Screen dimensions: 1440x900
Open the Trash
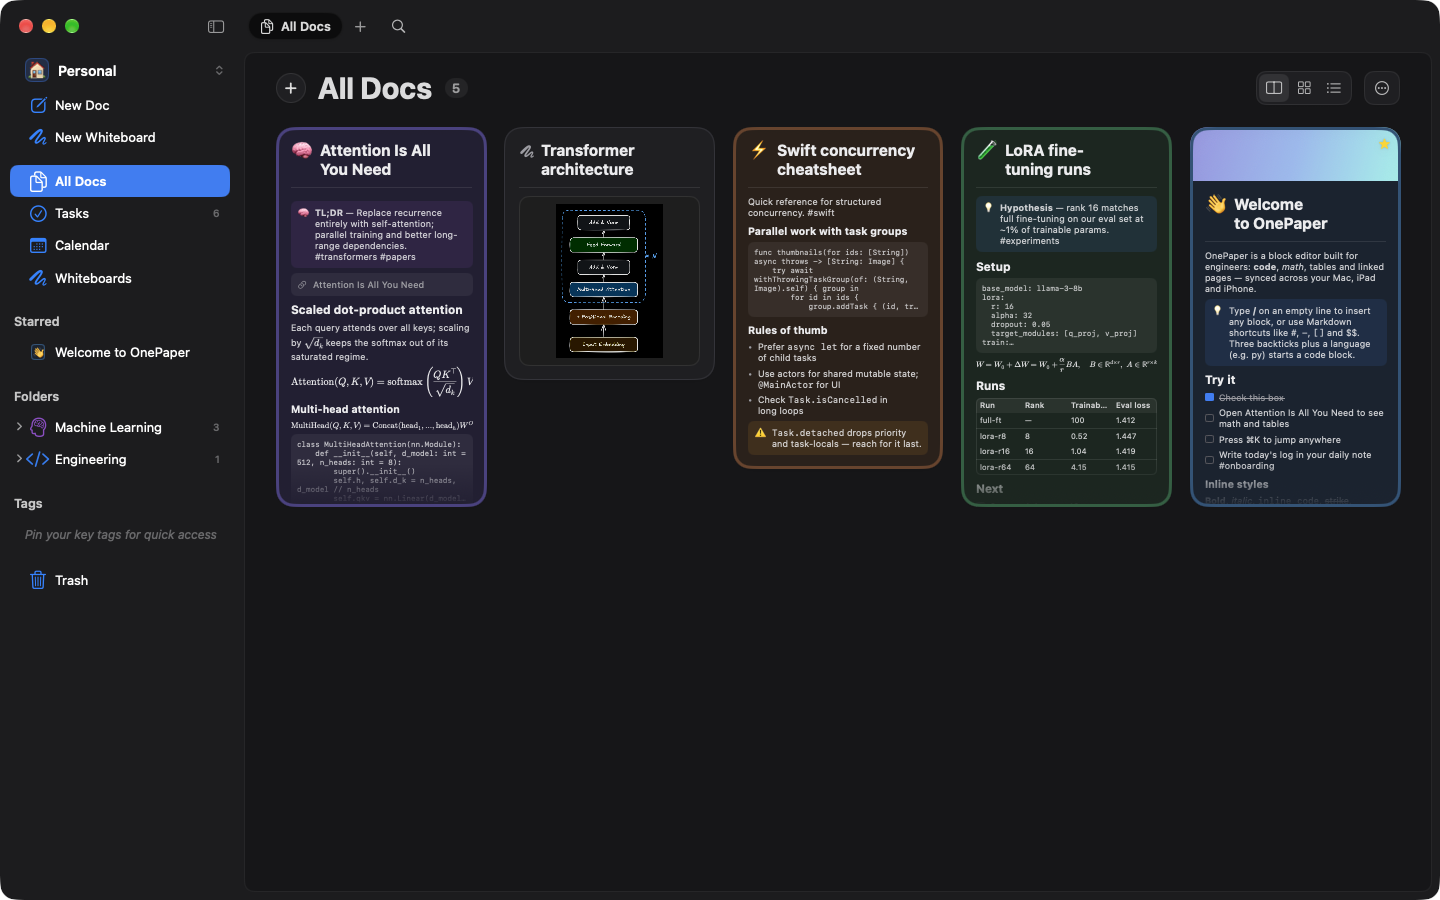(x=120, y=581)
